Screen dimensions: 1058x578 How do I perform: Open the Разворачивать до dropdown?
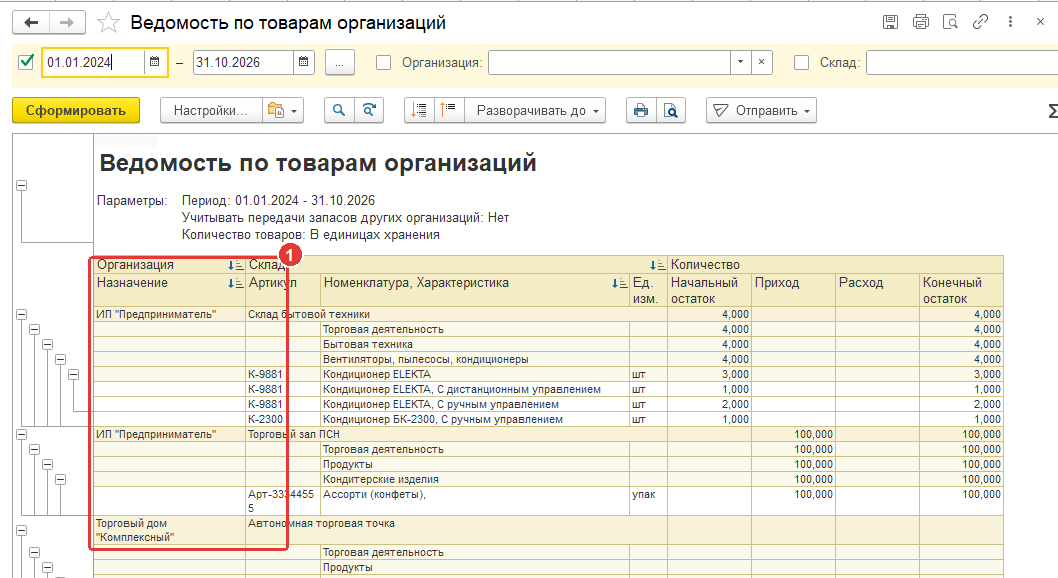click(x=537, y=111)
